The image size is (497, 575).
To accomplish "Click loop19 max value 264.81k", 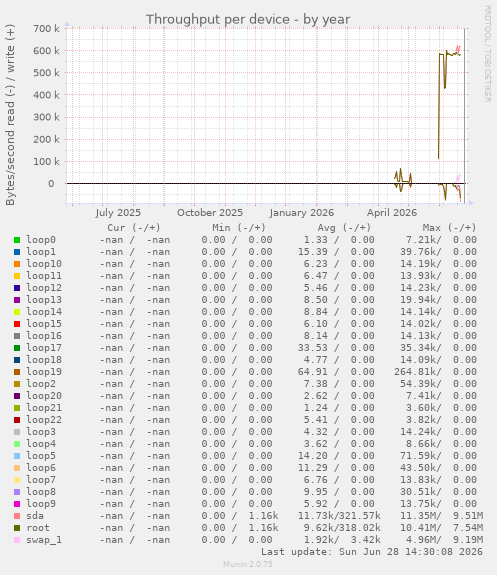I will [418, 372].
